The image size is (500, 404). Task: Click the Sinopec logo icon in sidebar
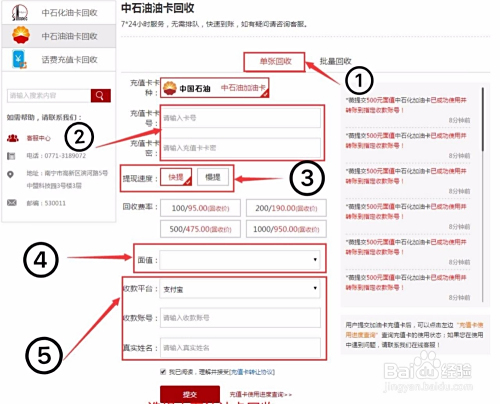20,12
